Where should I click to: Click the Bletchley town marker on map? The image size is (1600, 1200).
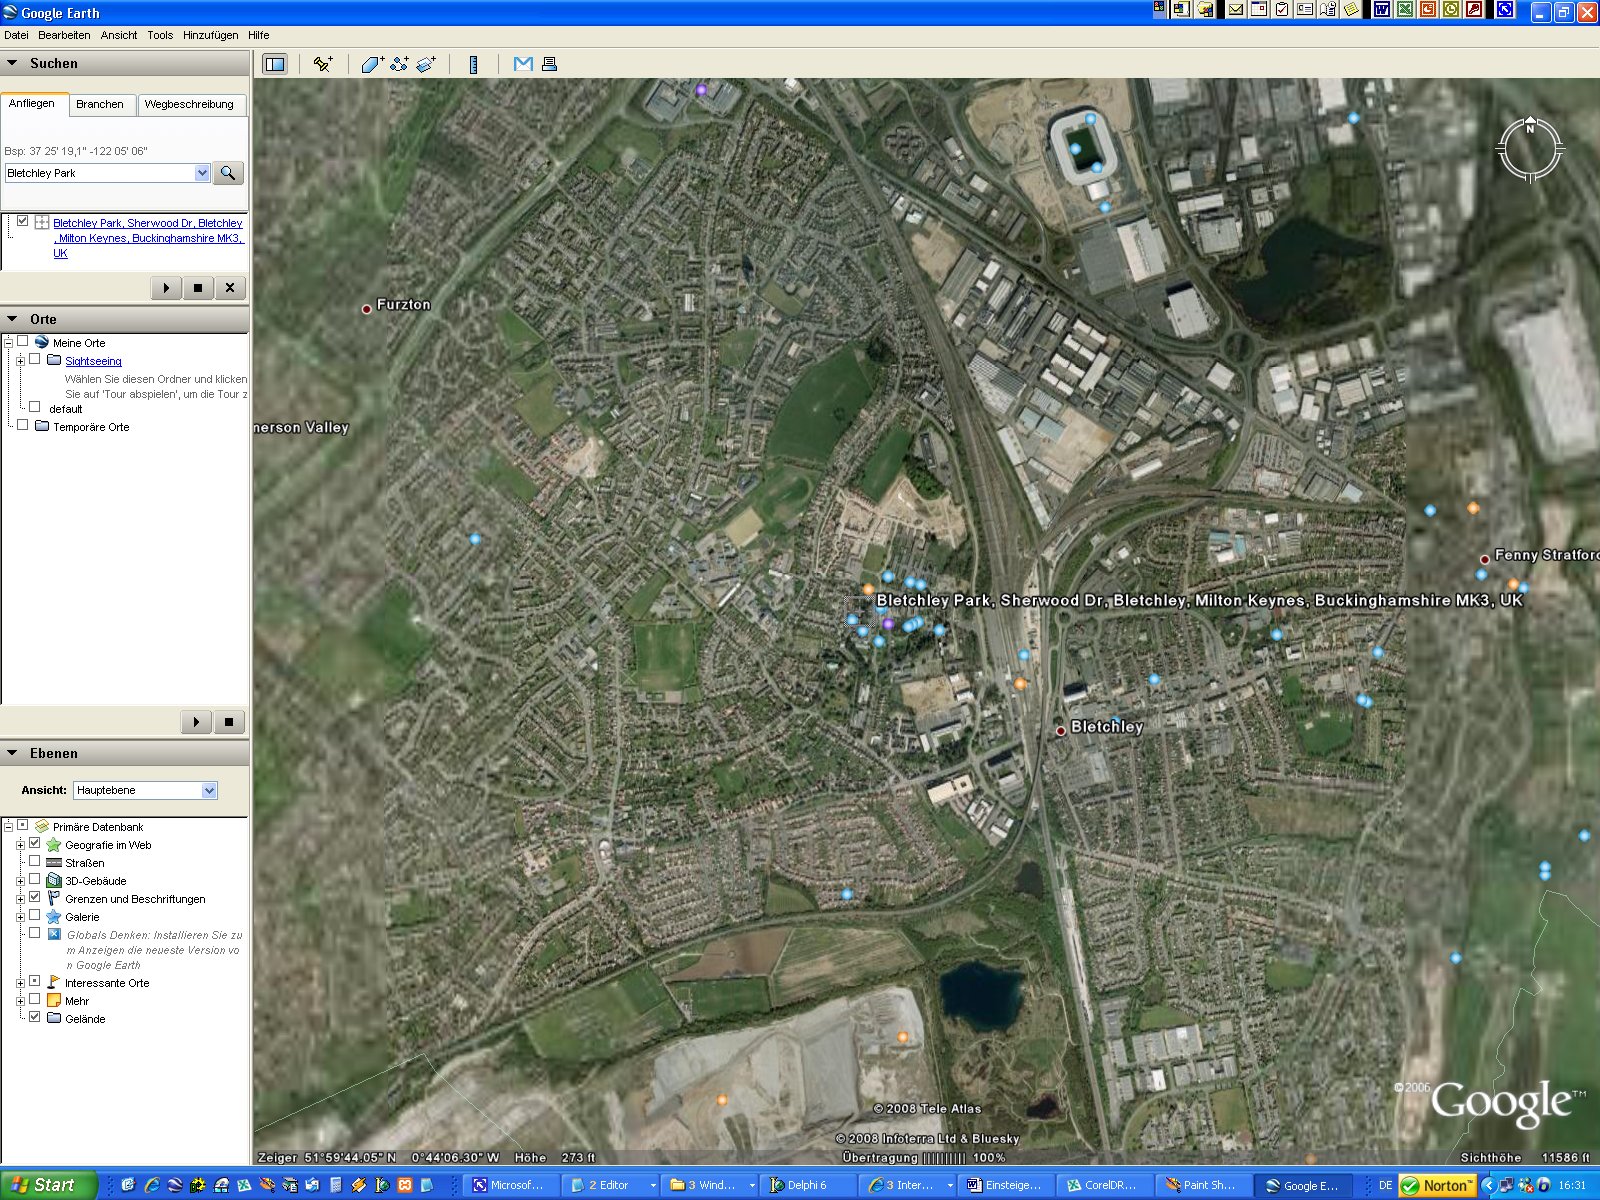coord(1061,731)
